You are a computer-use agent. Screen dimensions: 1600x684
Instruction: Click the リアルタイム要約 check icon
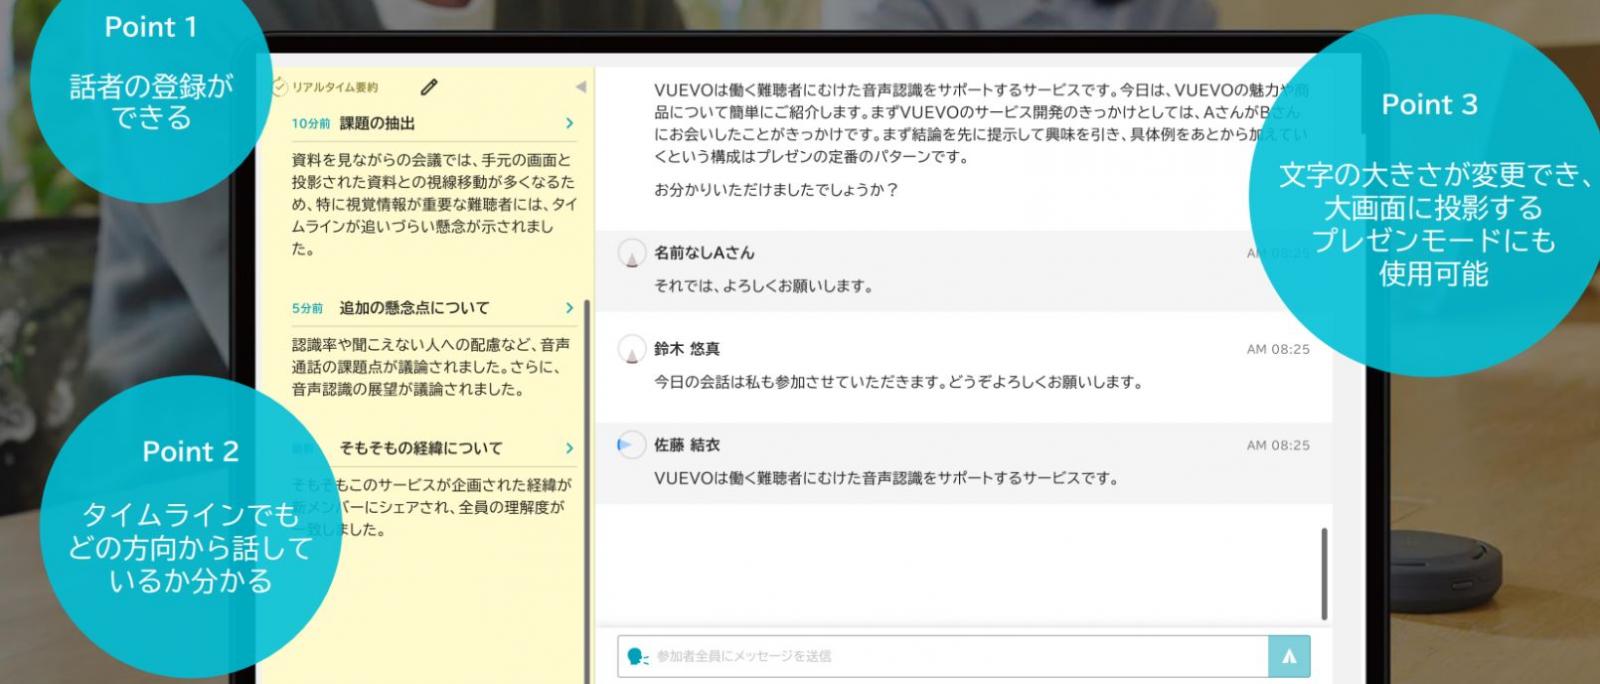(x=279, y=87)
